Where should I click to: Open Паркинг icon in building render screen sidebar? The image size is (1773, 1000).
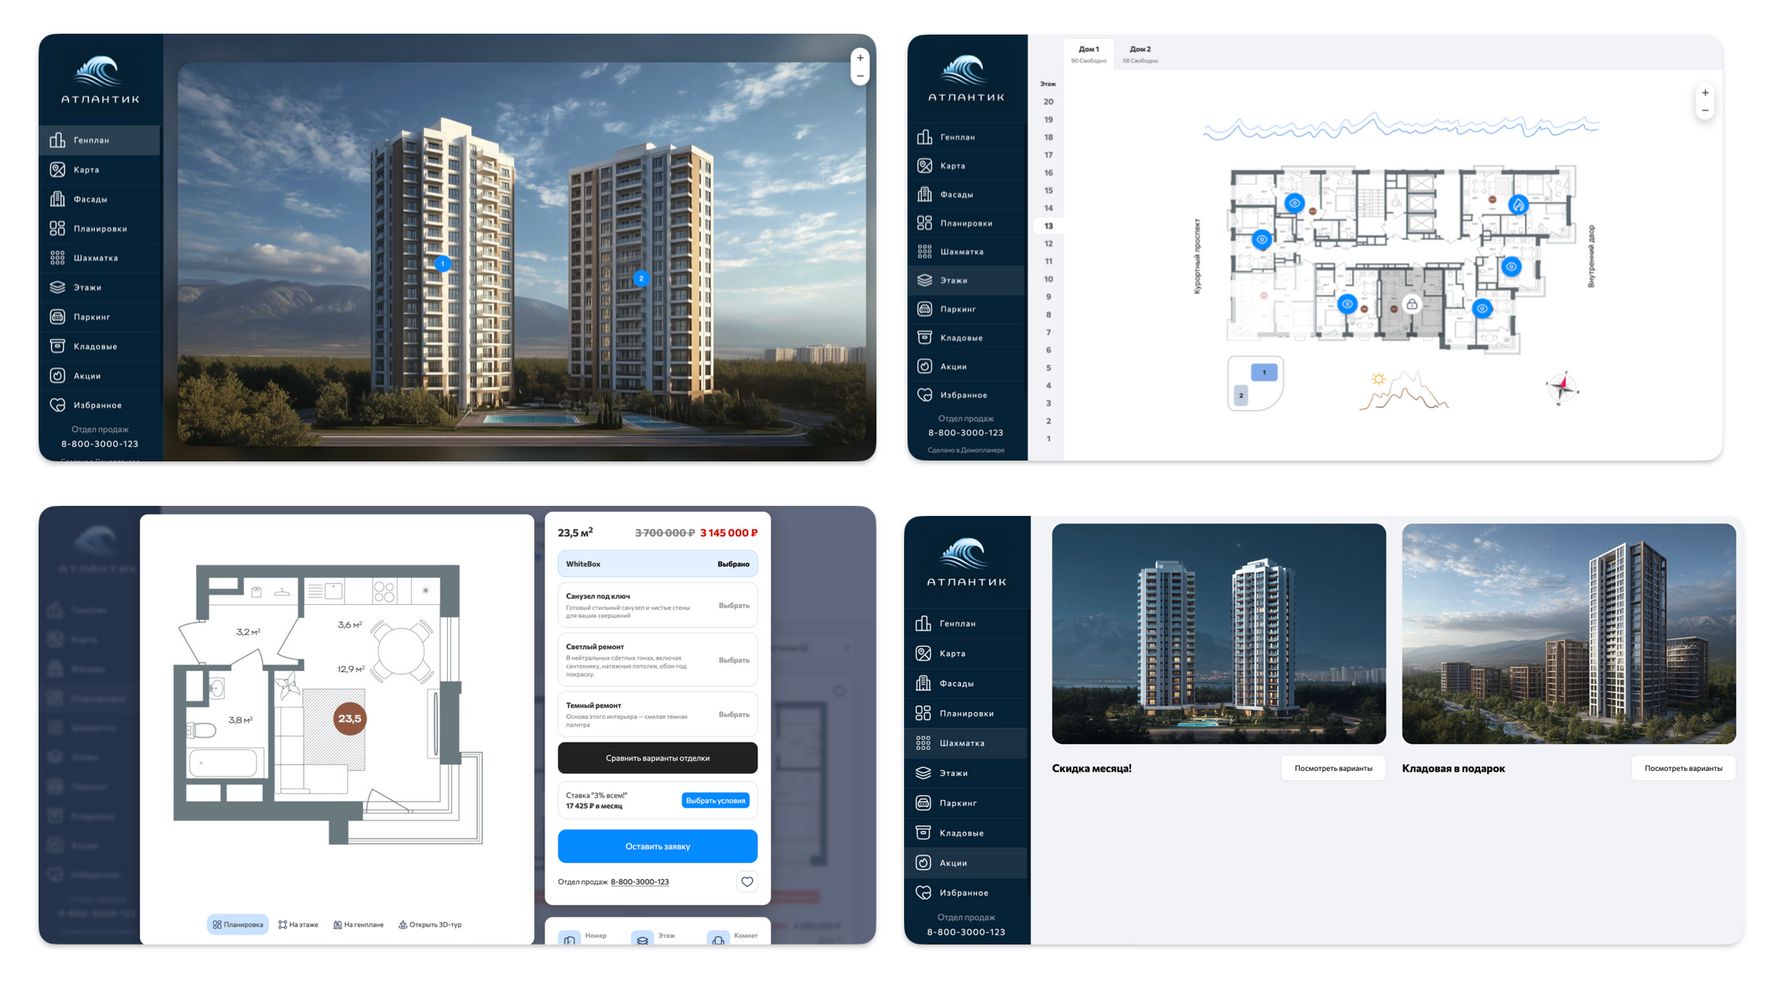pyautogui.click(x=58, y=317)
